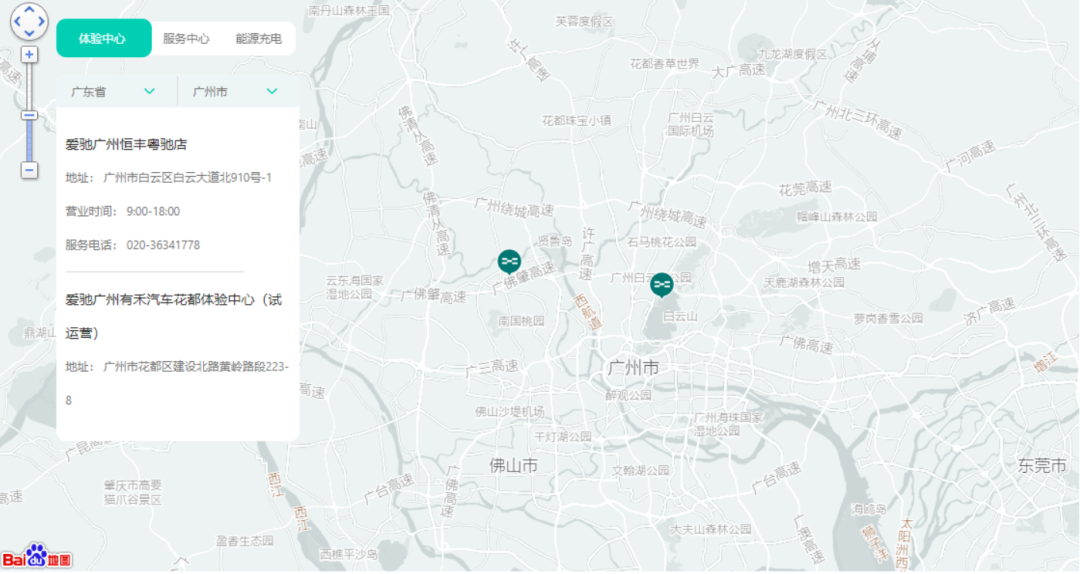The width and height of the screenshot is (1080, 574).
Task: Click the 南国桃园 map label
Action: click(521, 321)
